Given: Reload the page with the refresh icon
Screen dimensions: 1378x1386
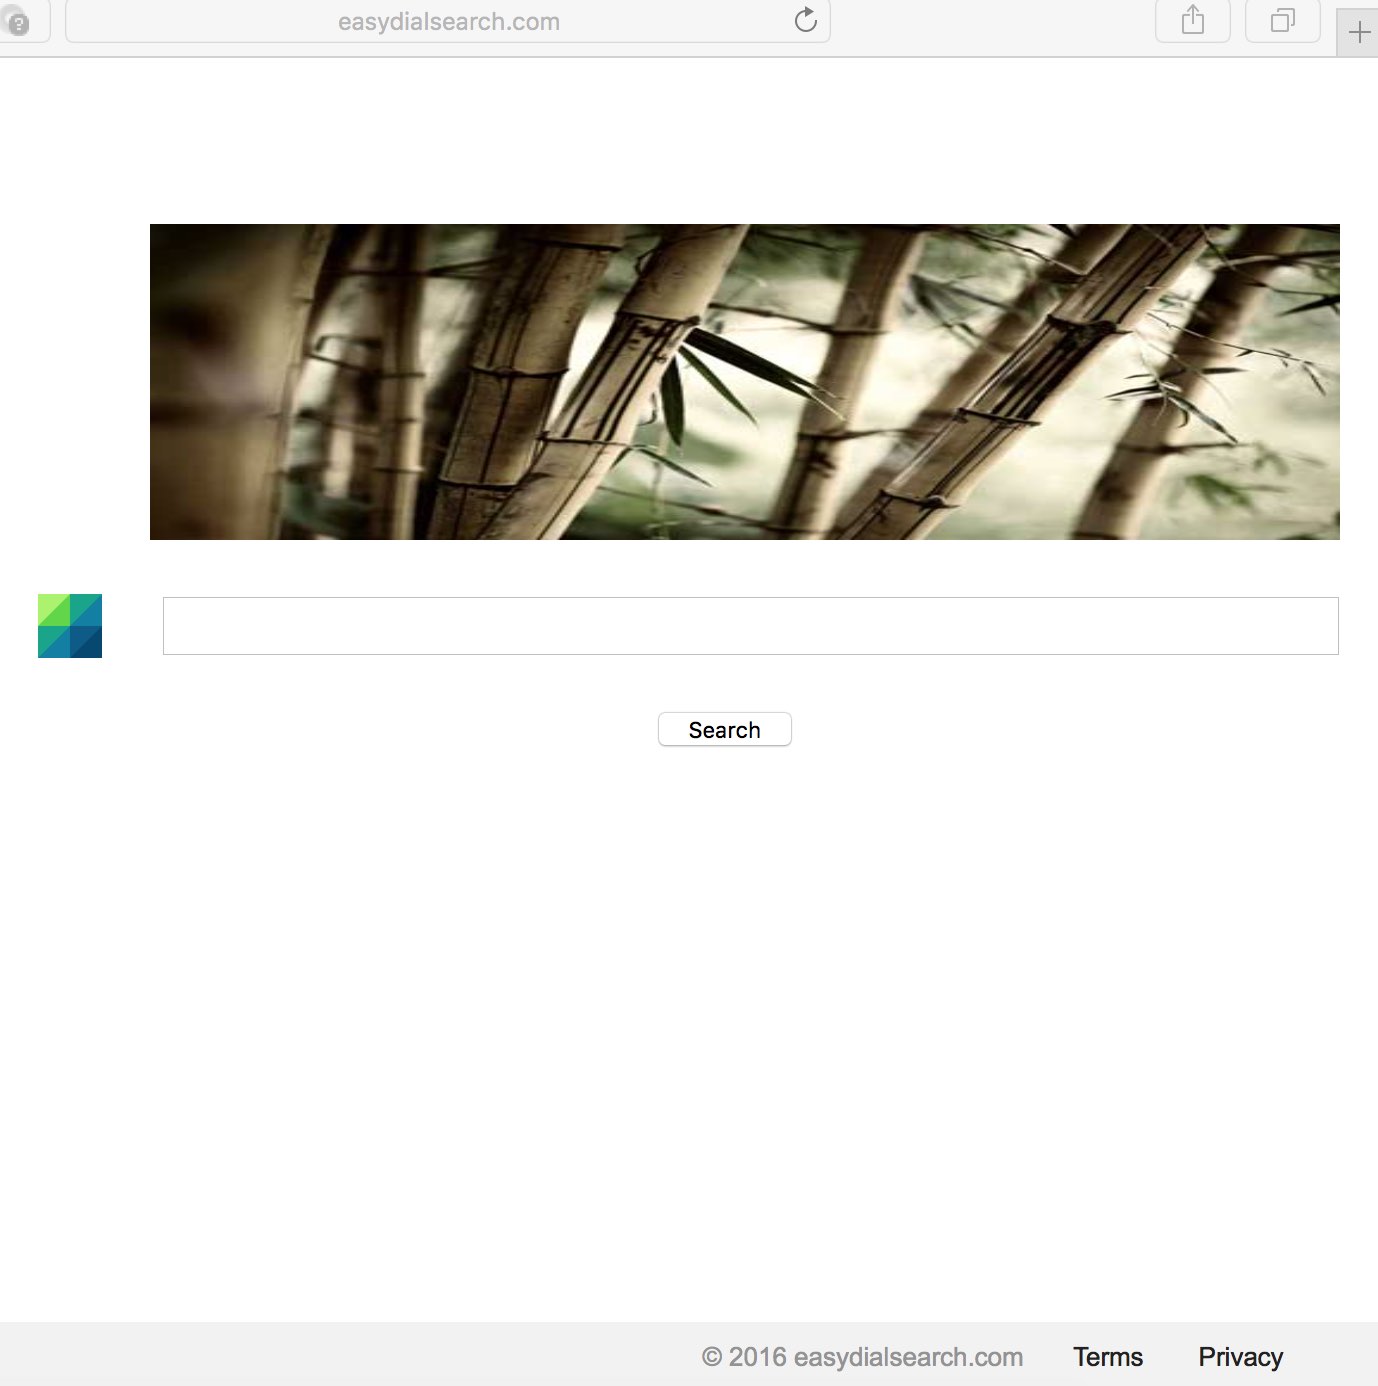Looking at the screenshot, I should [x=805, y=20].
